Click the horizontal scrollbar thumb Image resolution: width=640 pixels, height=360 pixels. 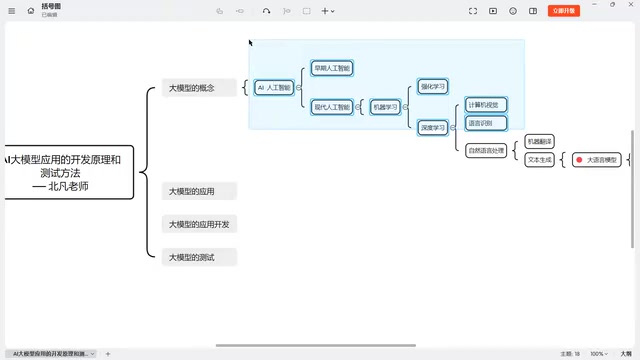coord(316,345)
